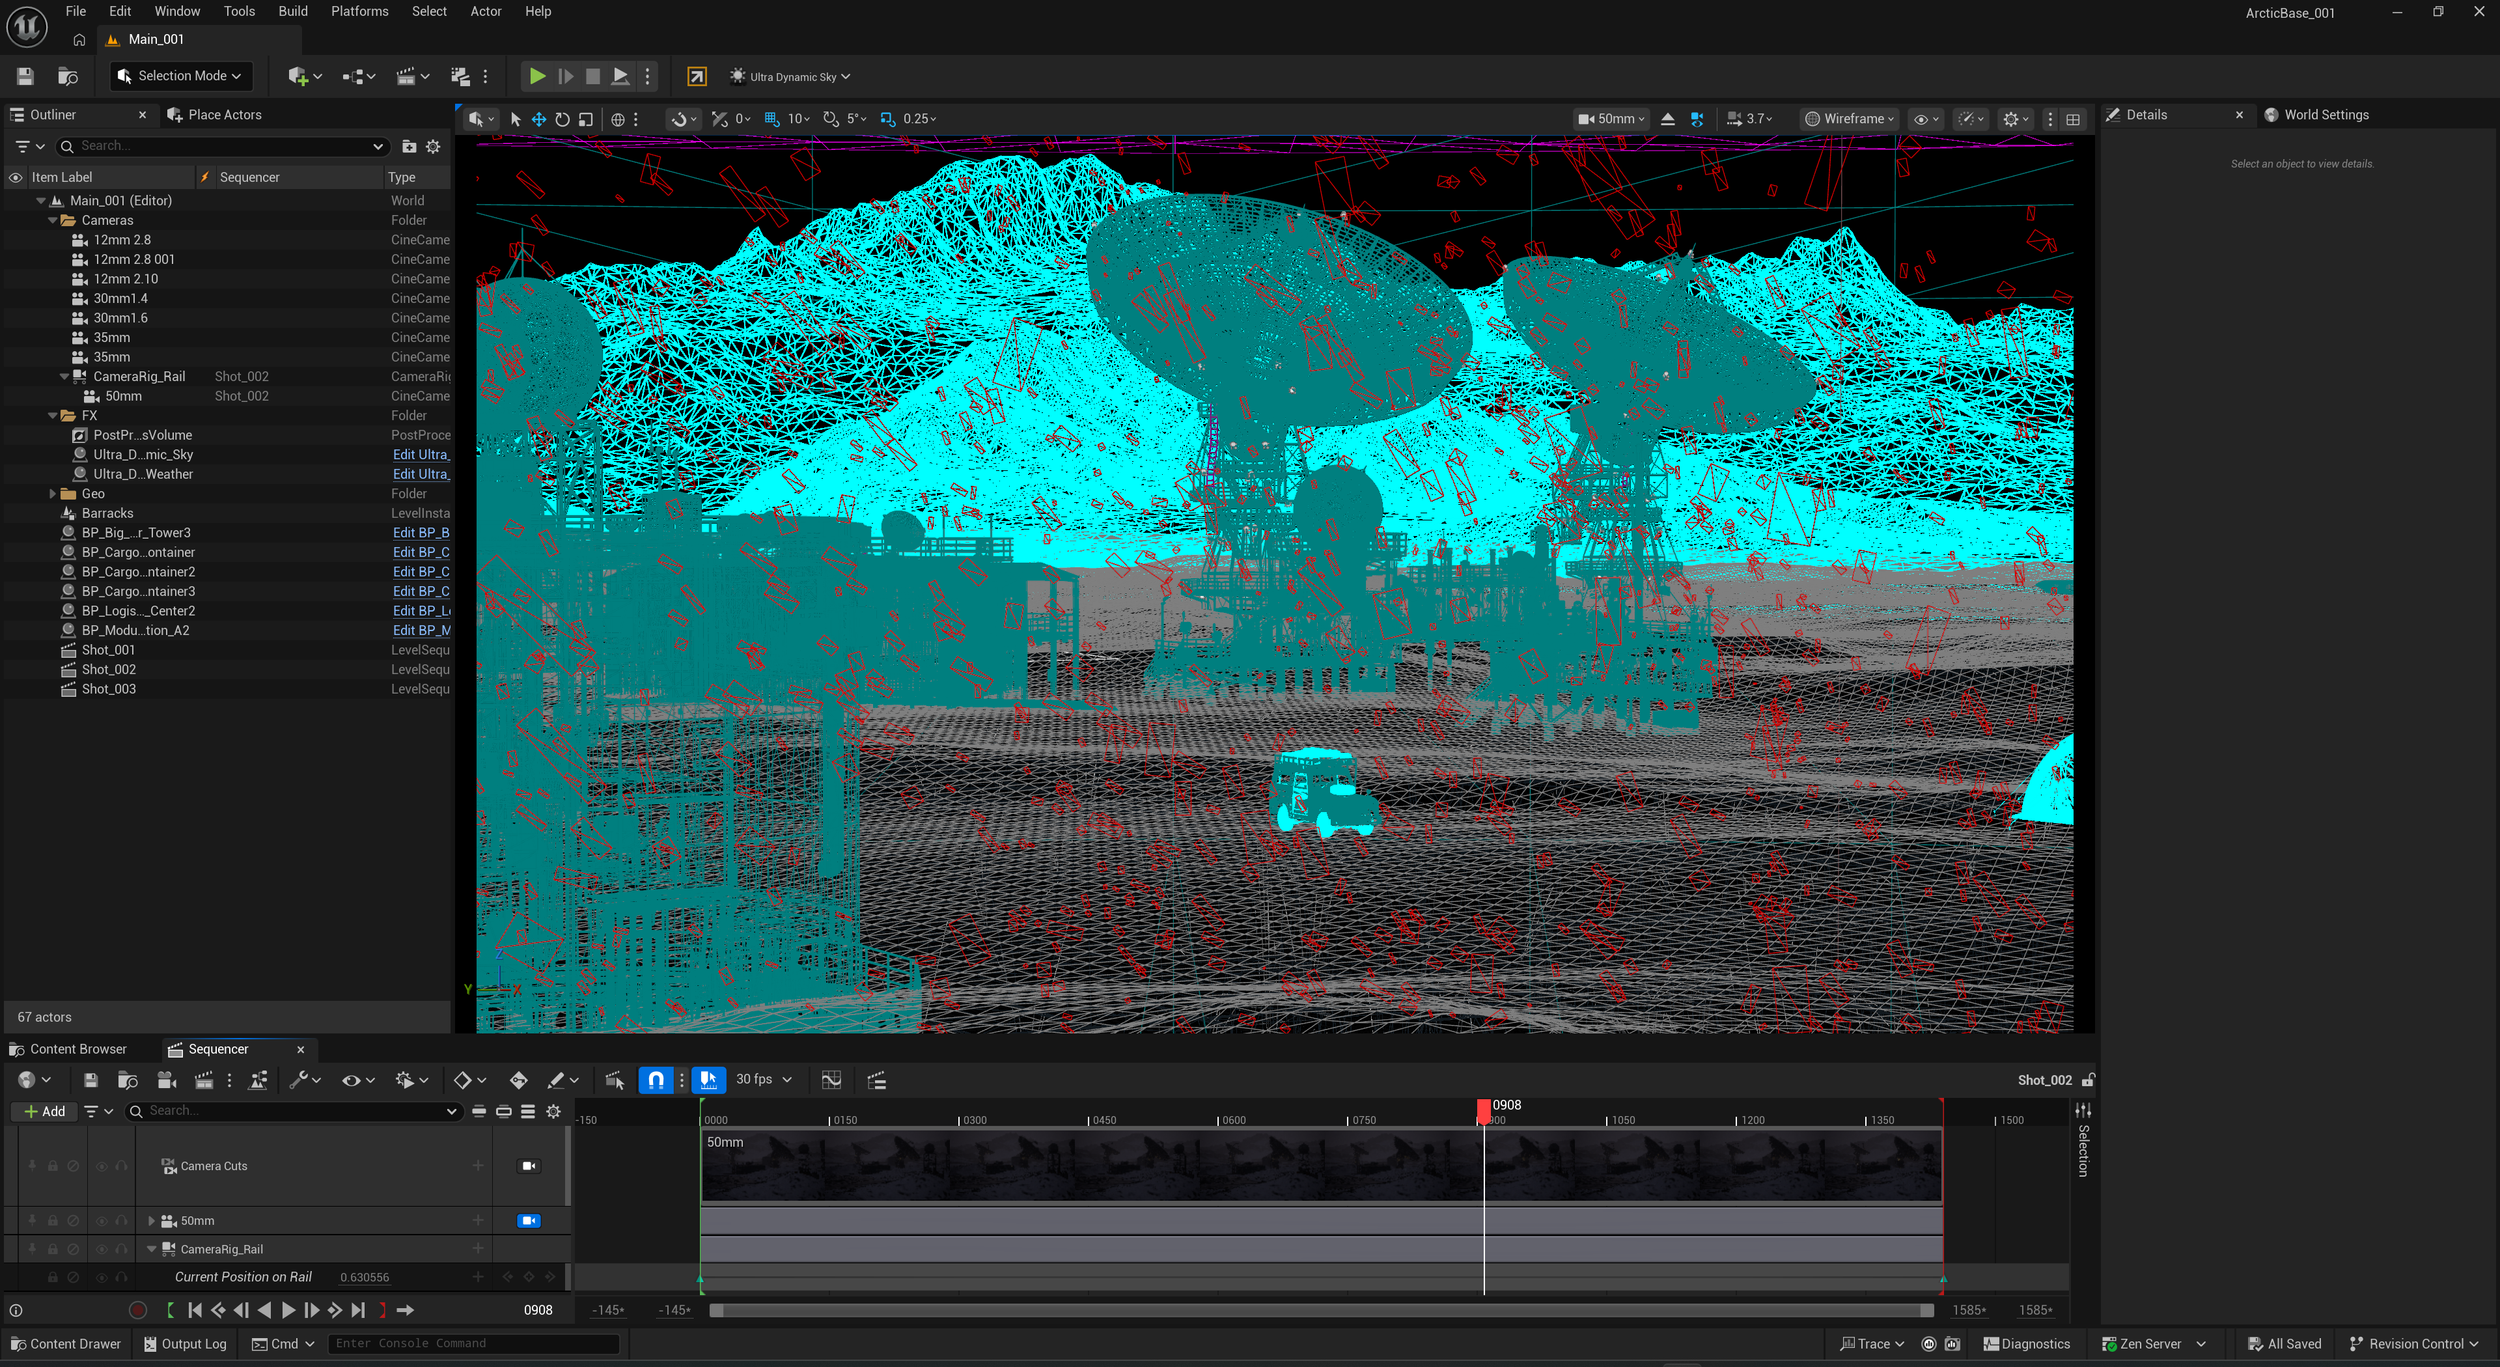The image size is (2500, 1367).
Task: Click the Eject camera pilot icon
Action: pos(1667,119)
